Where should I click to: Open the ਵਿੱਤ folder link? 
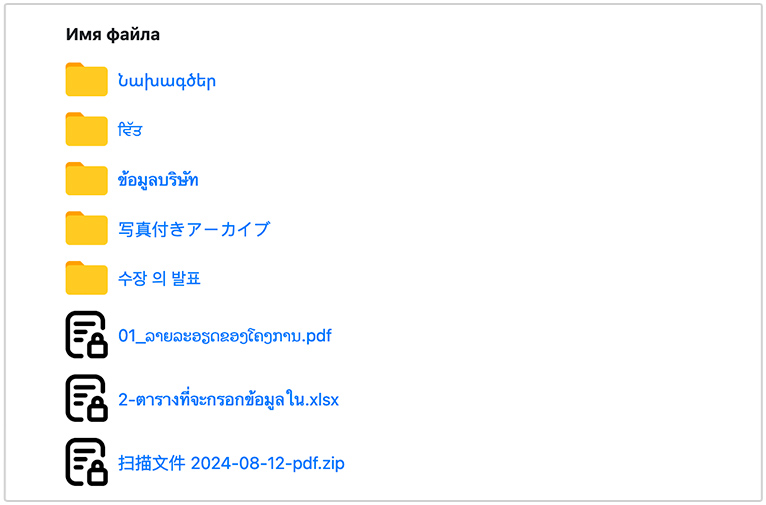point(131,130)
